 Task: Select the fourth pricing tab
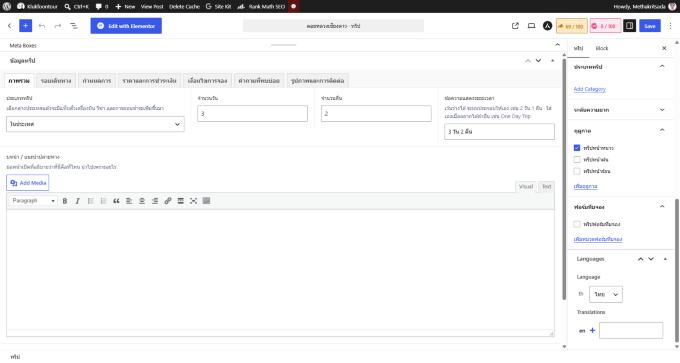click(x=149, y=81)
